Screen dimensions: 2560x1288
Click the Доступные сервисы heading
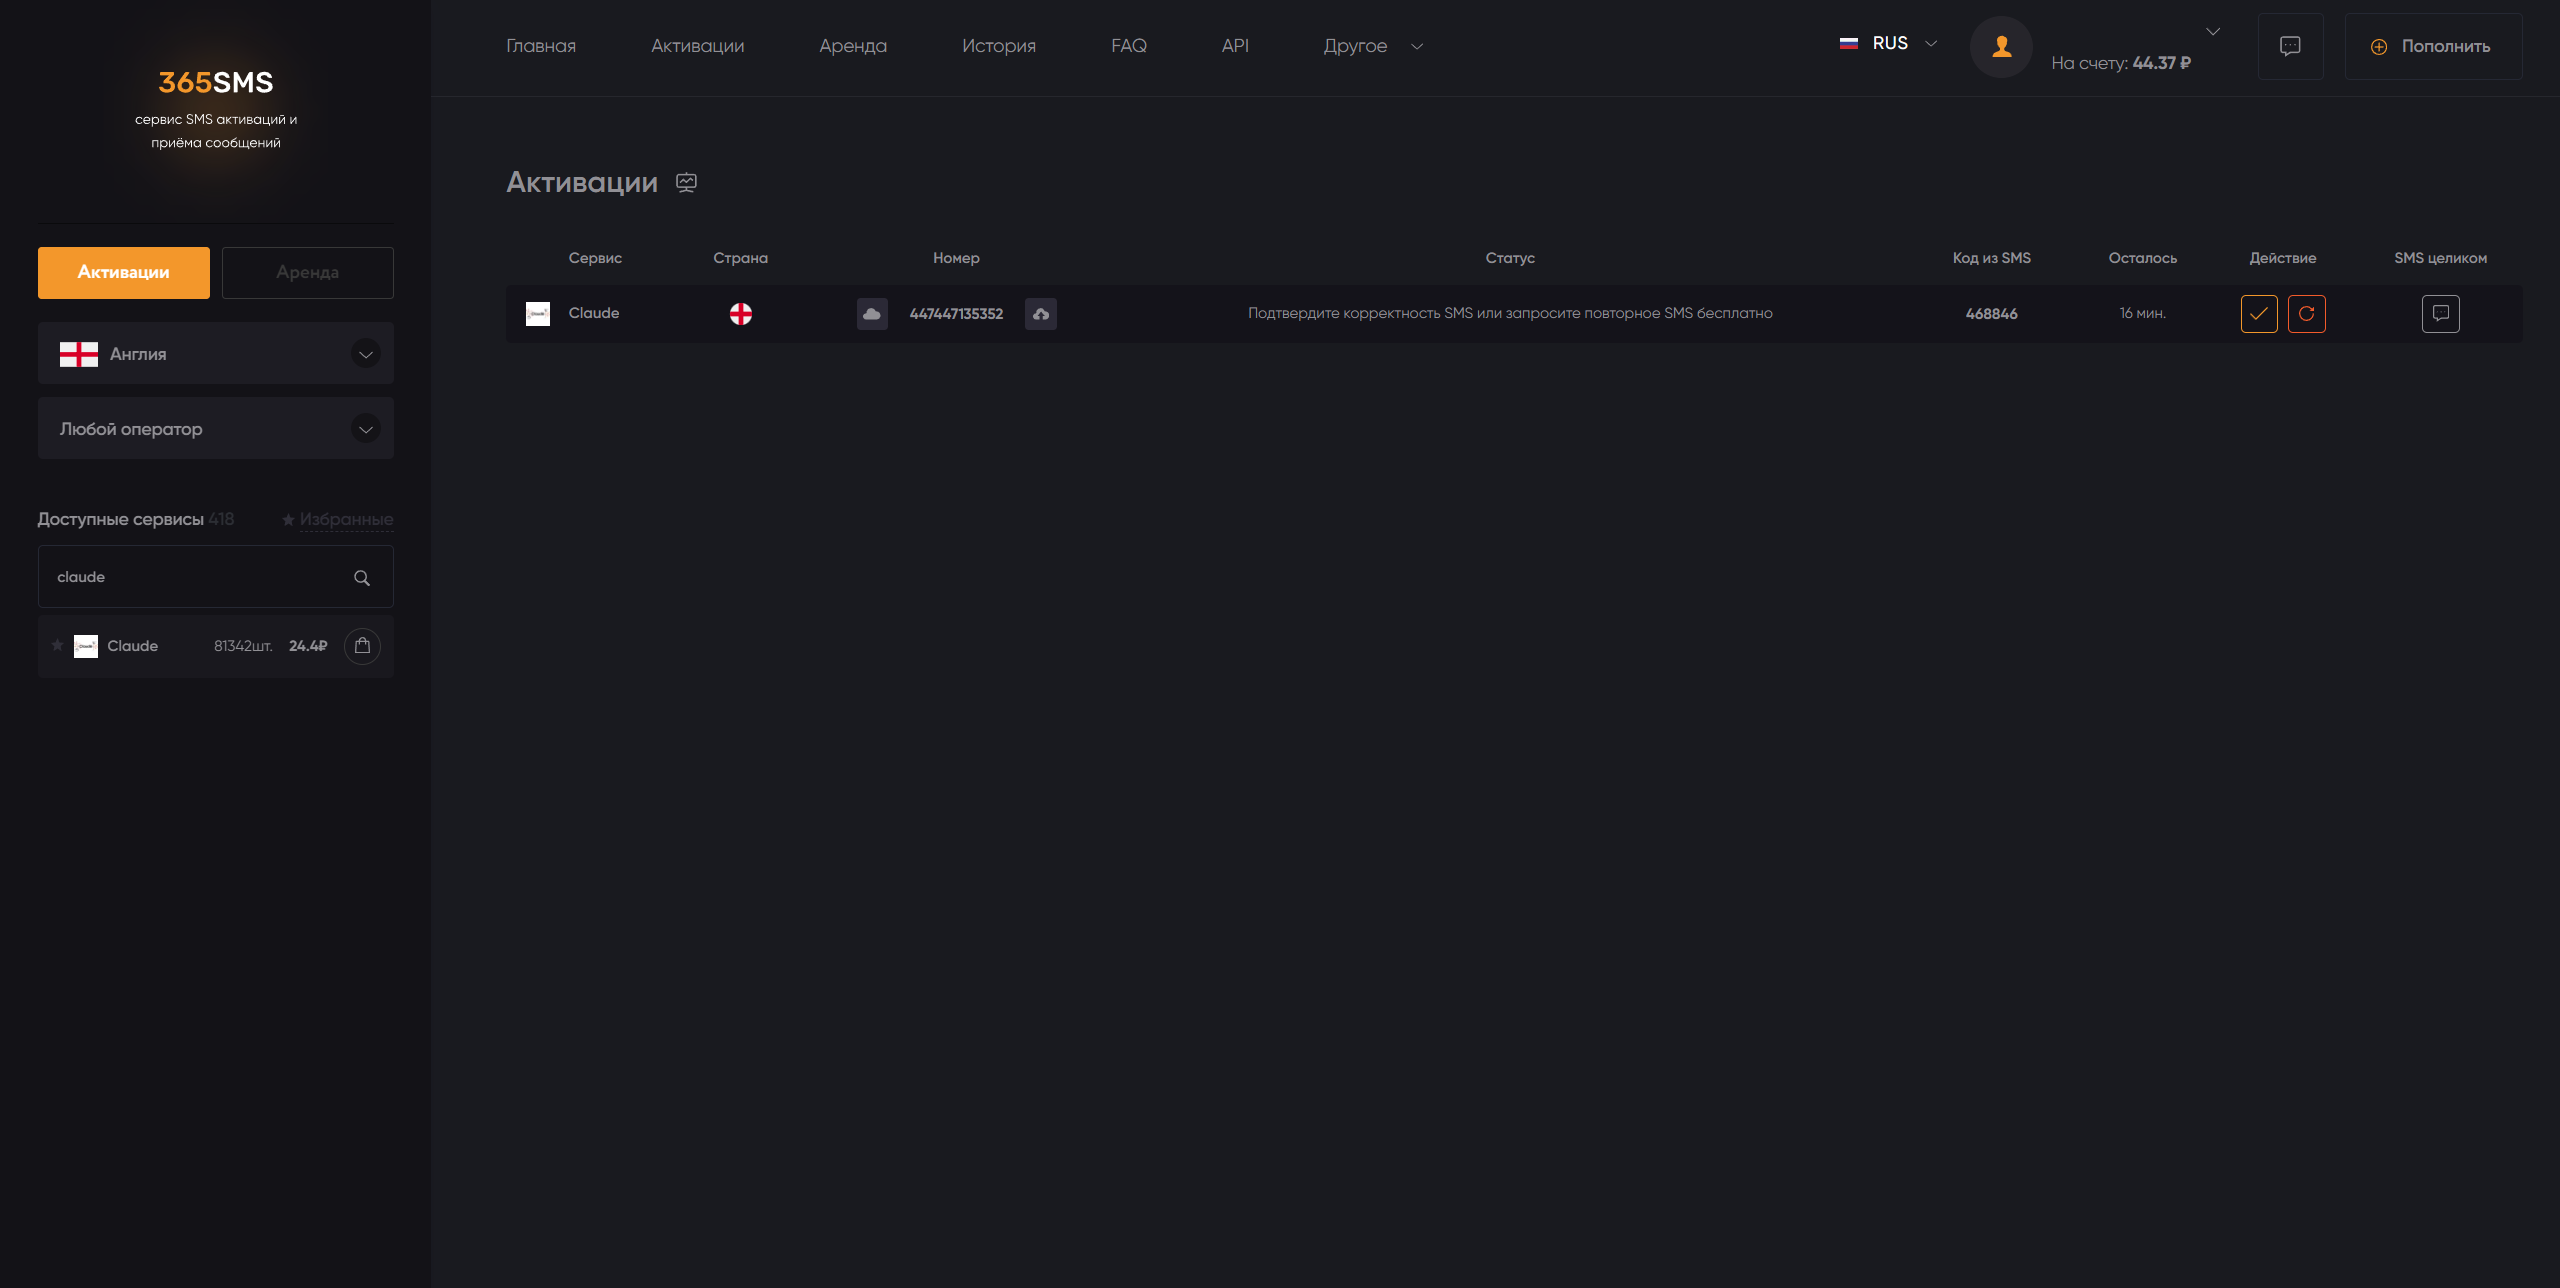(x=121, y=520)
